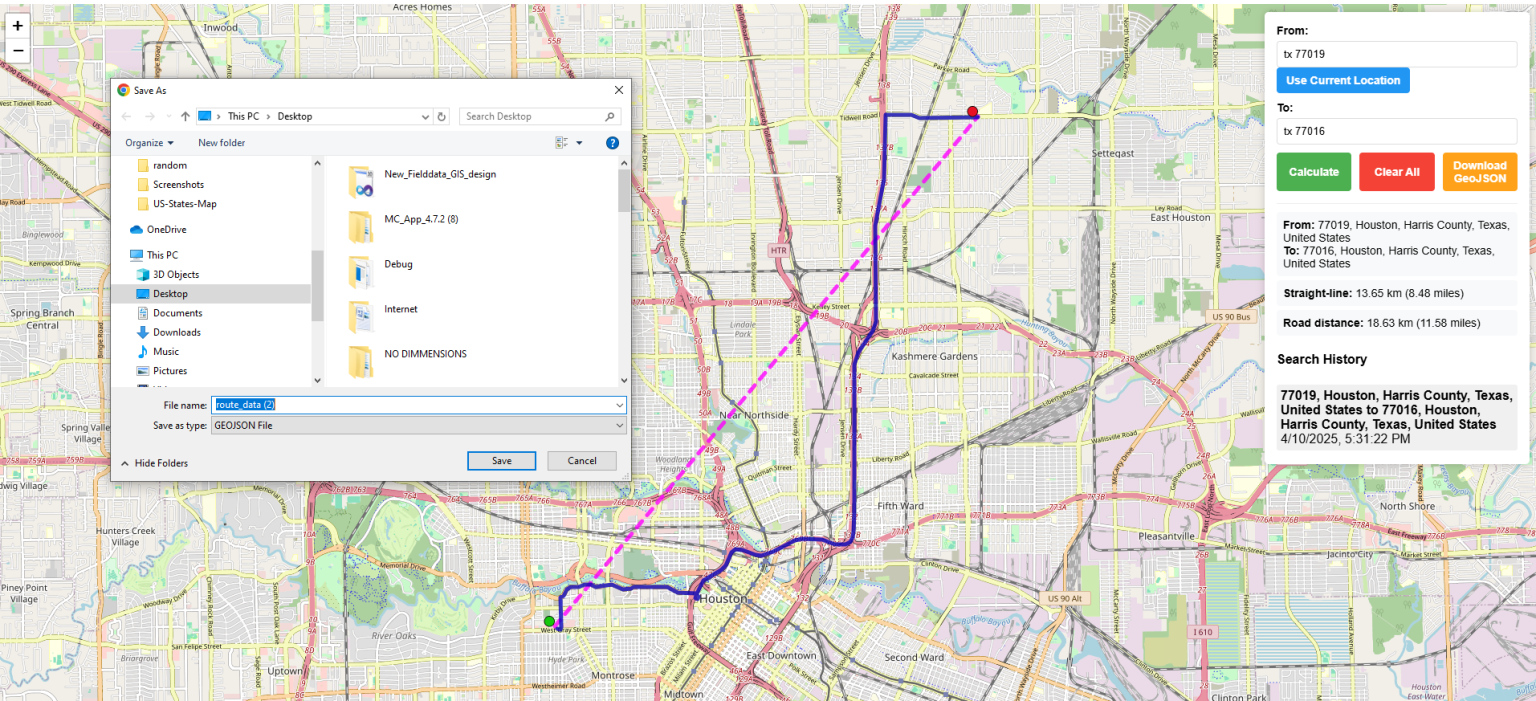The width and height of the screenshot is (1536, 701).
Task: Click the red Clear All button
Action: tap(1396, 171)
